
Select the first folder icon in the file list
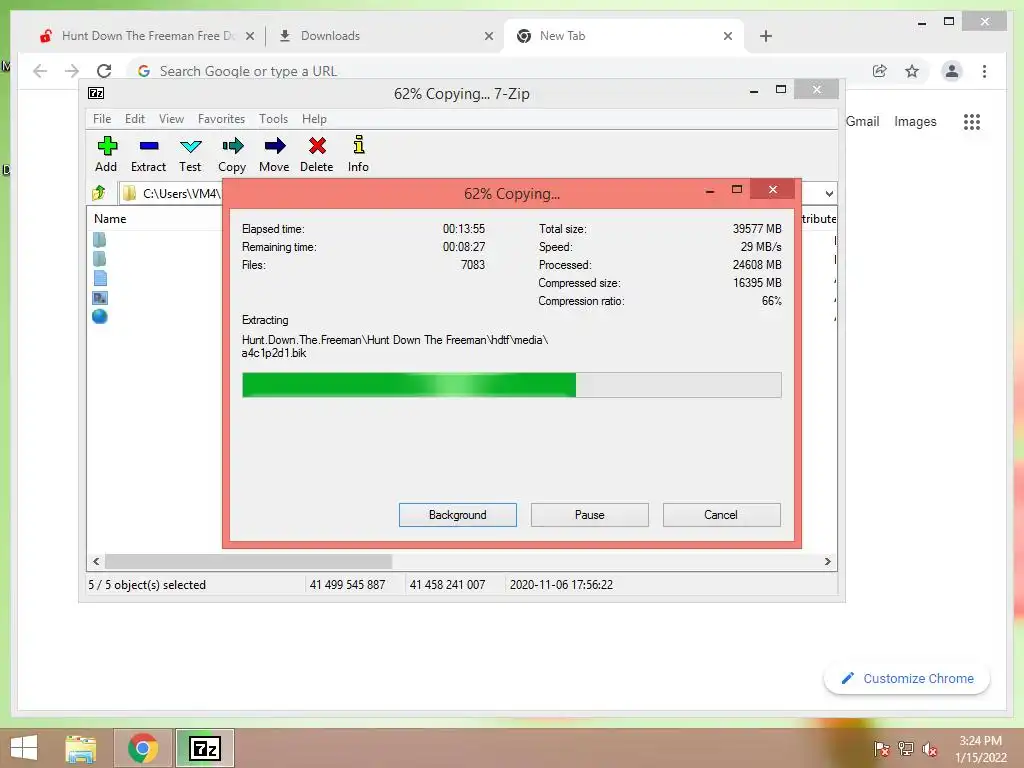click(x=99, y=240)
